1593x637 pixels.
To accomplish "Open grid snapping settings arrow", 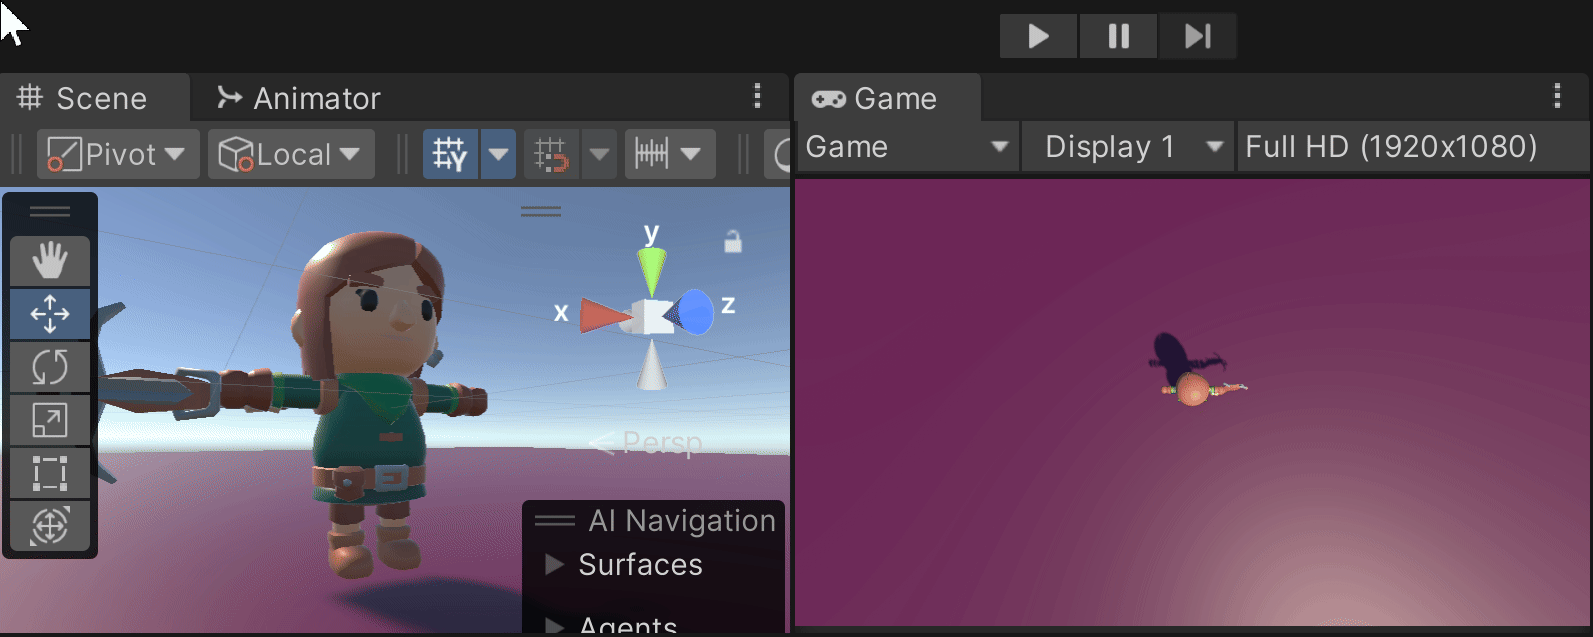I will coord(599,154).
